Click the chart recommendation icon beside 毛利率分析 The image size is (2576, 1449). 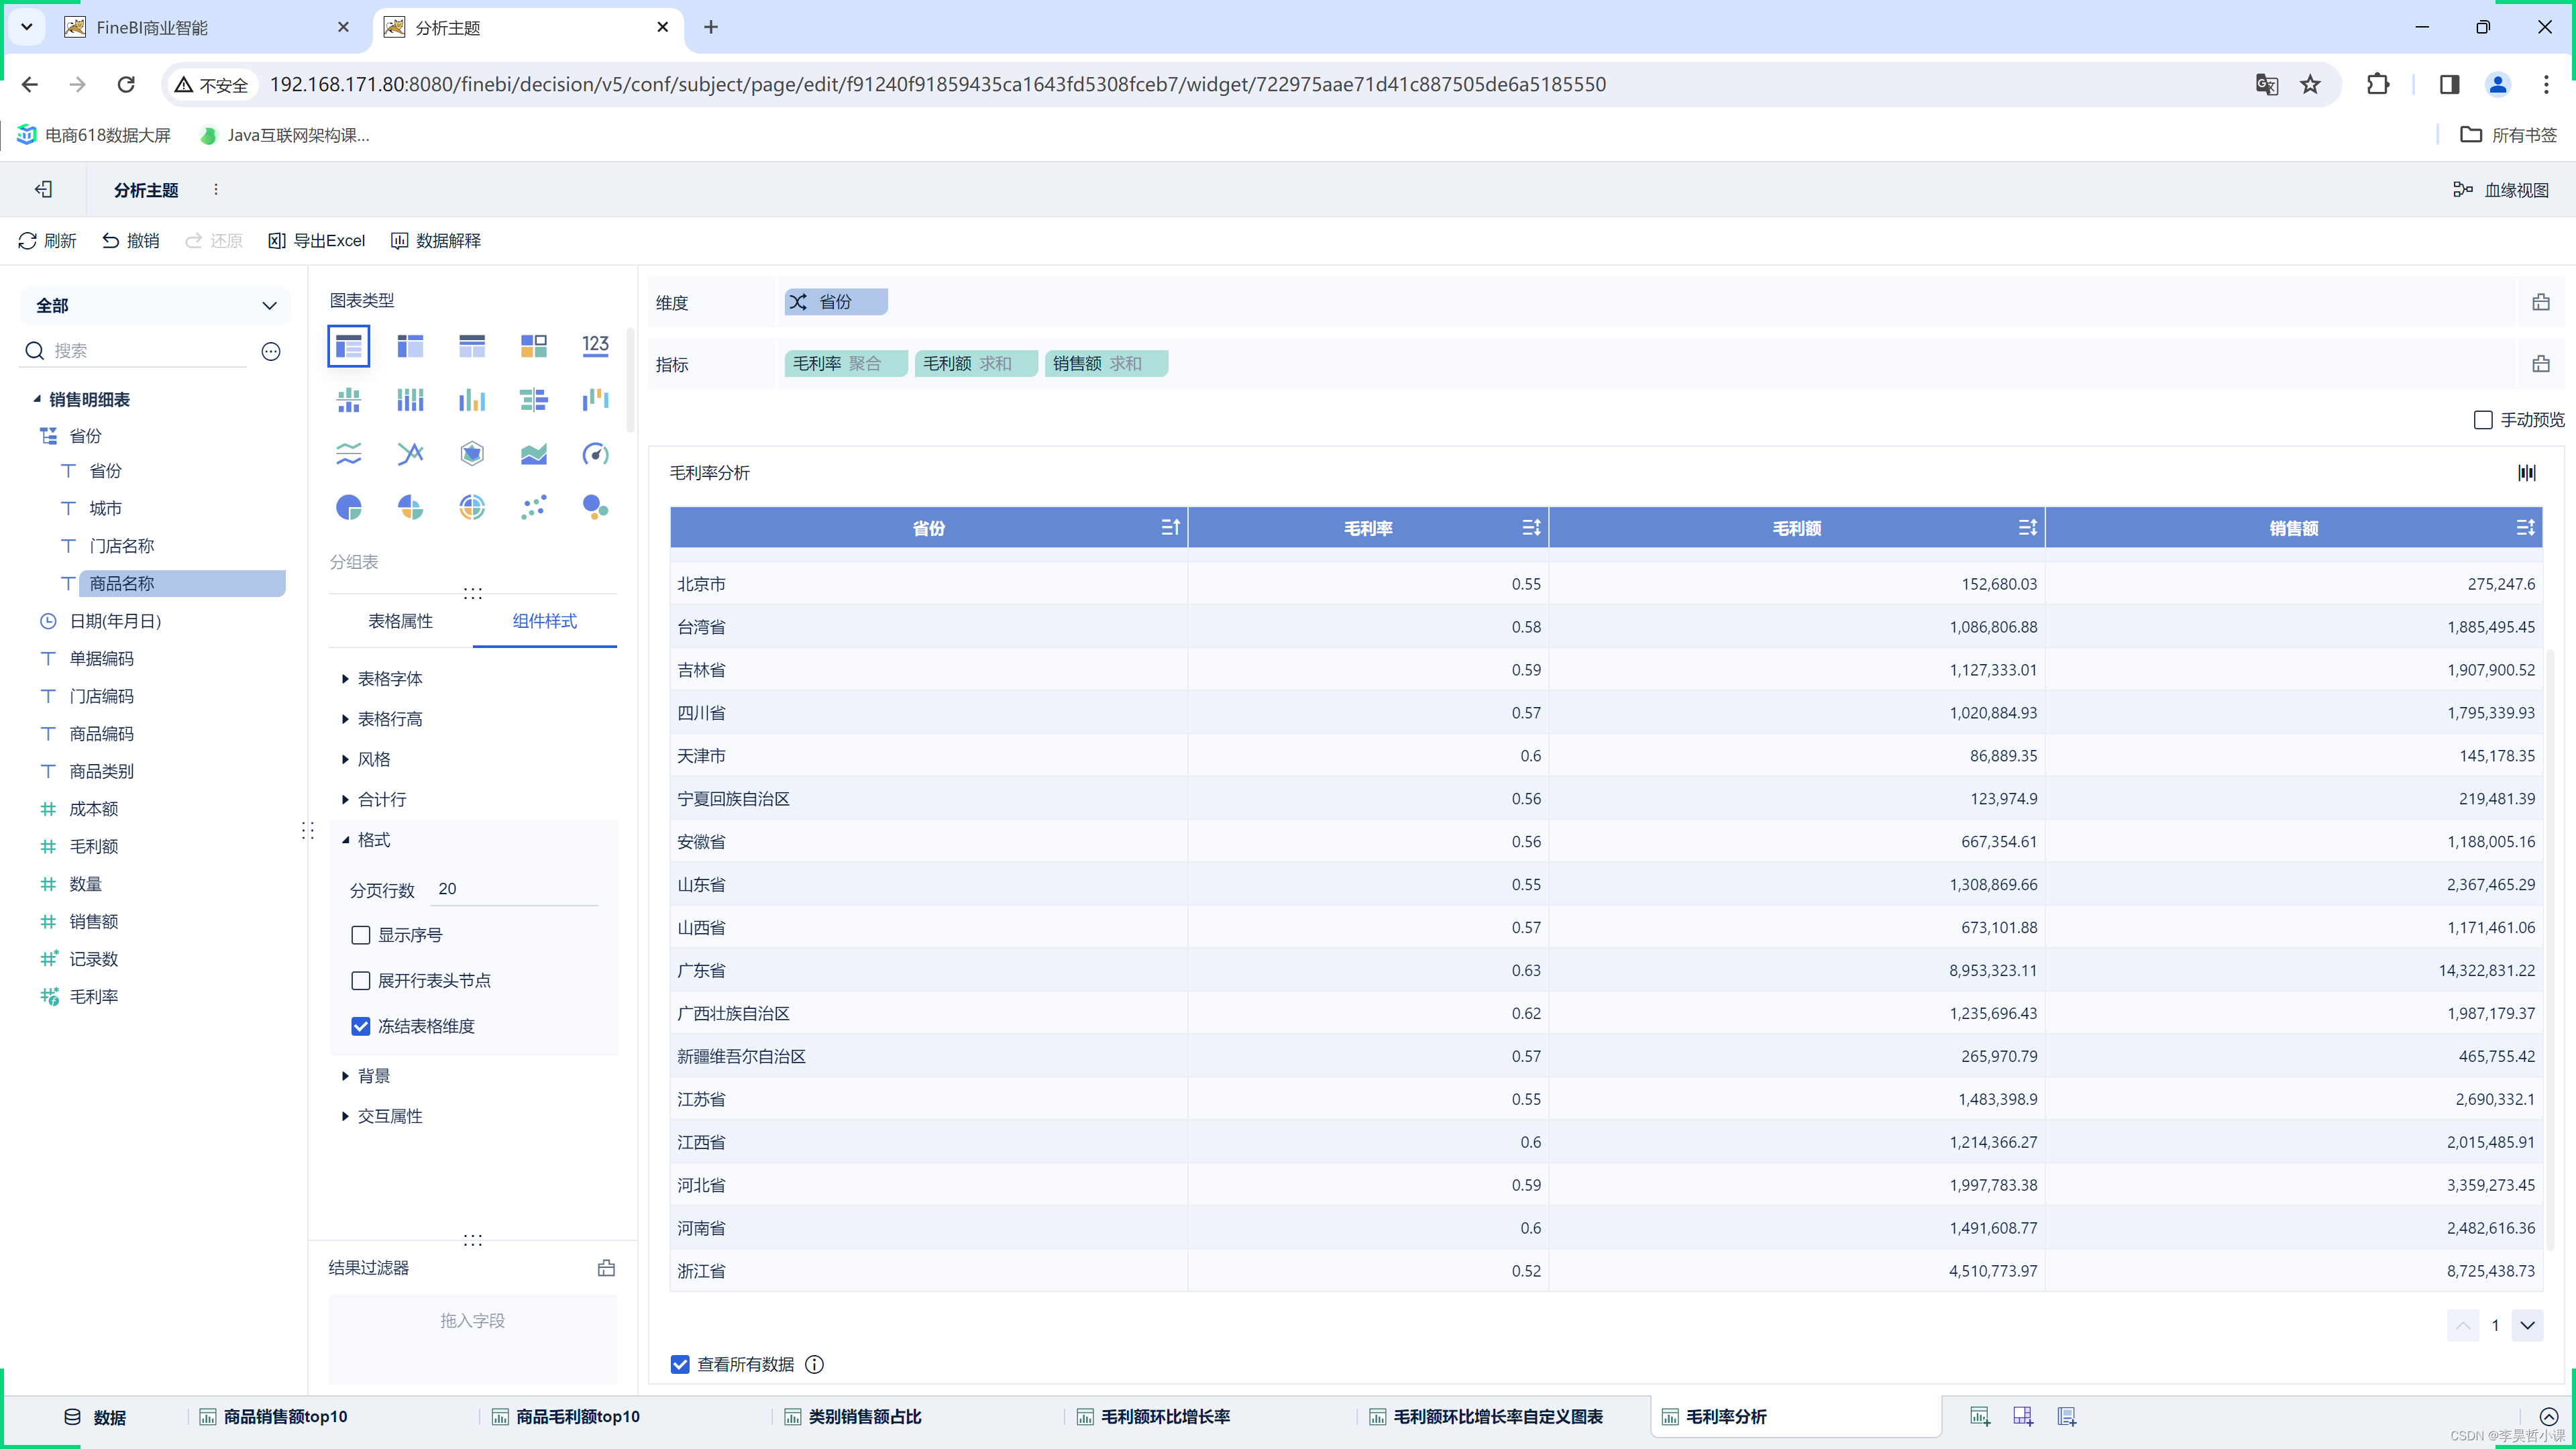pos(2527,473)
